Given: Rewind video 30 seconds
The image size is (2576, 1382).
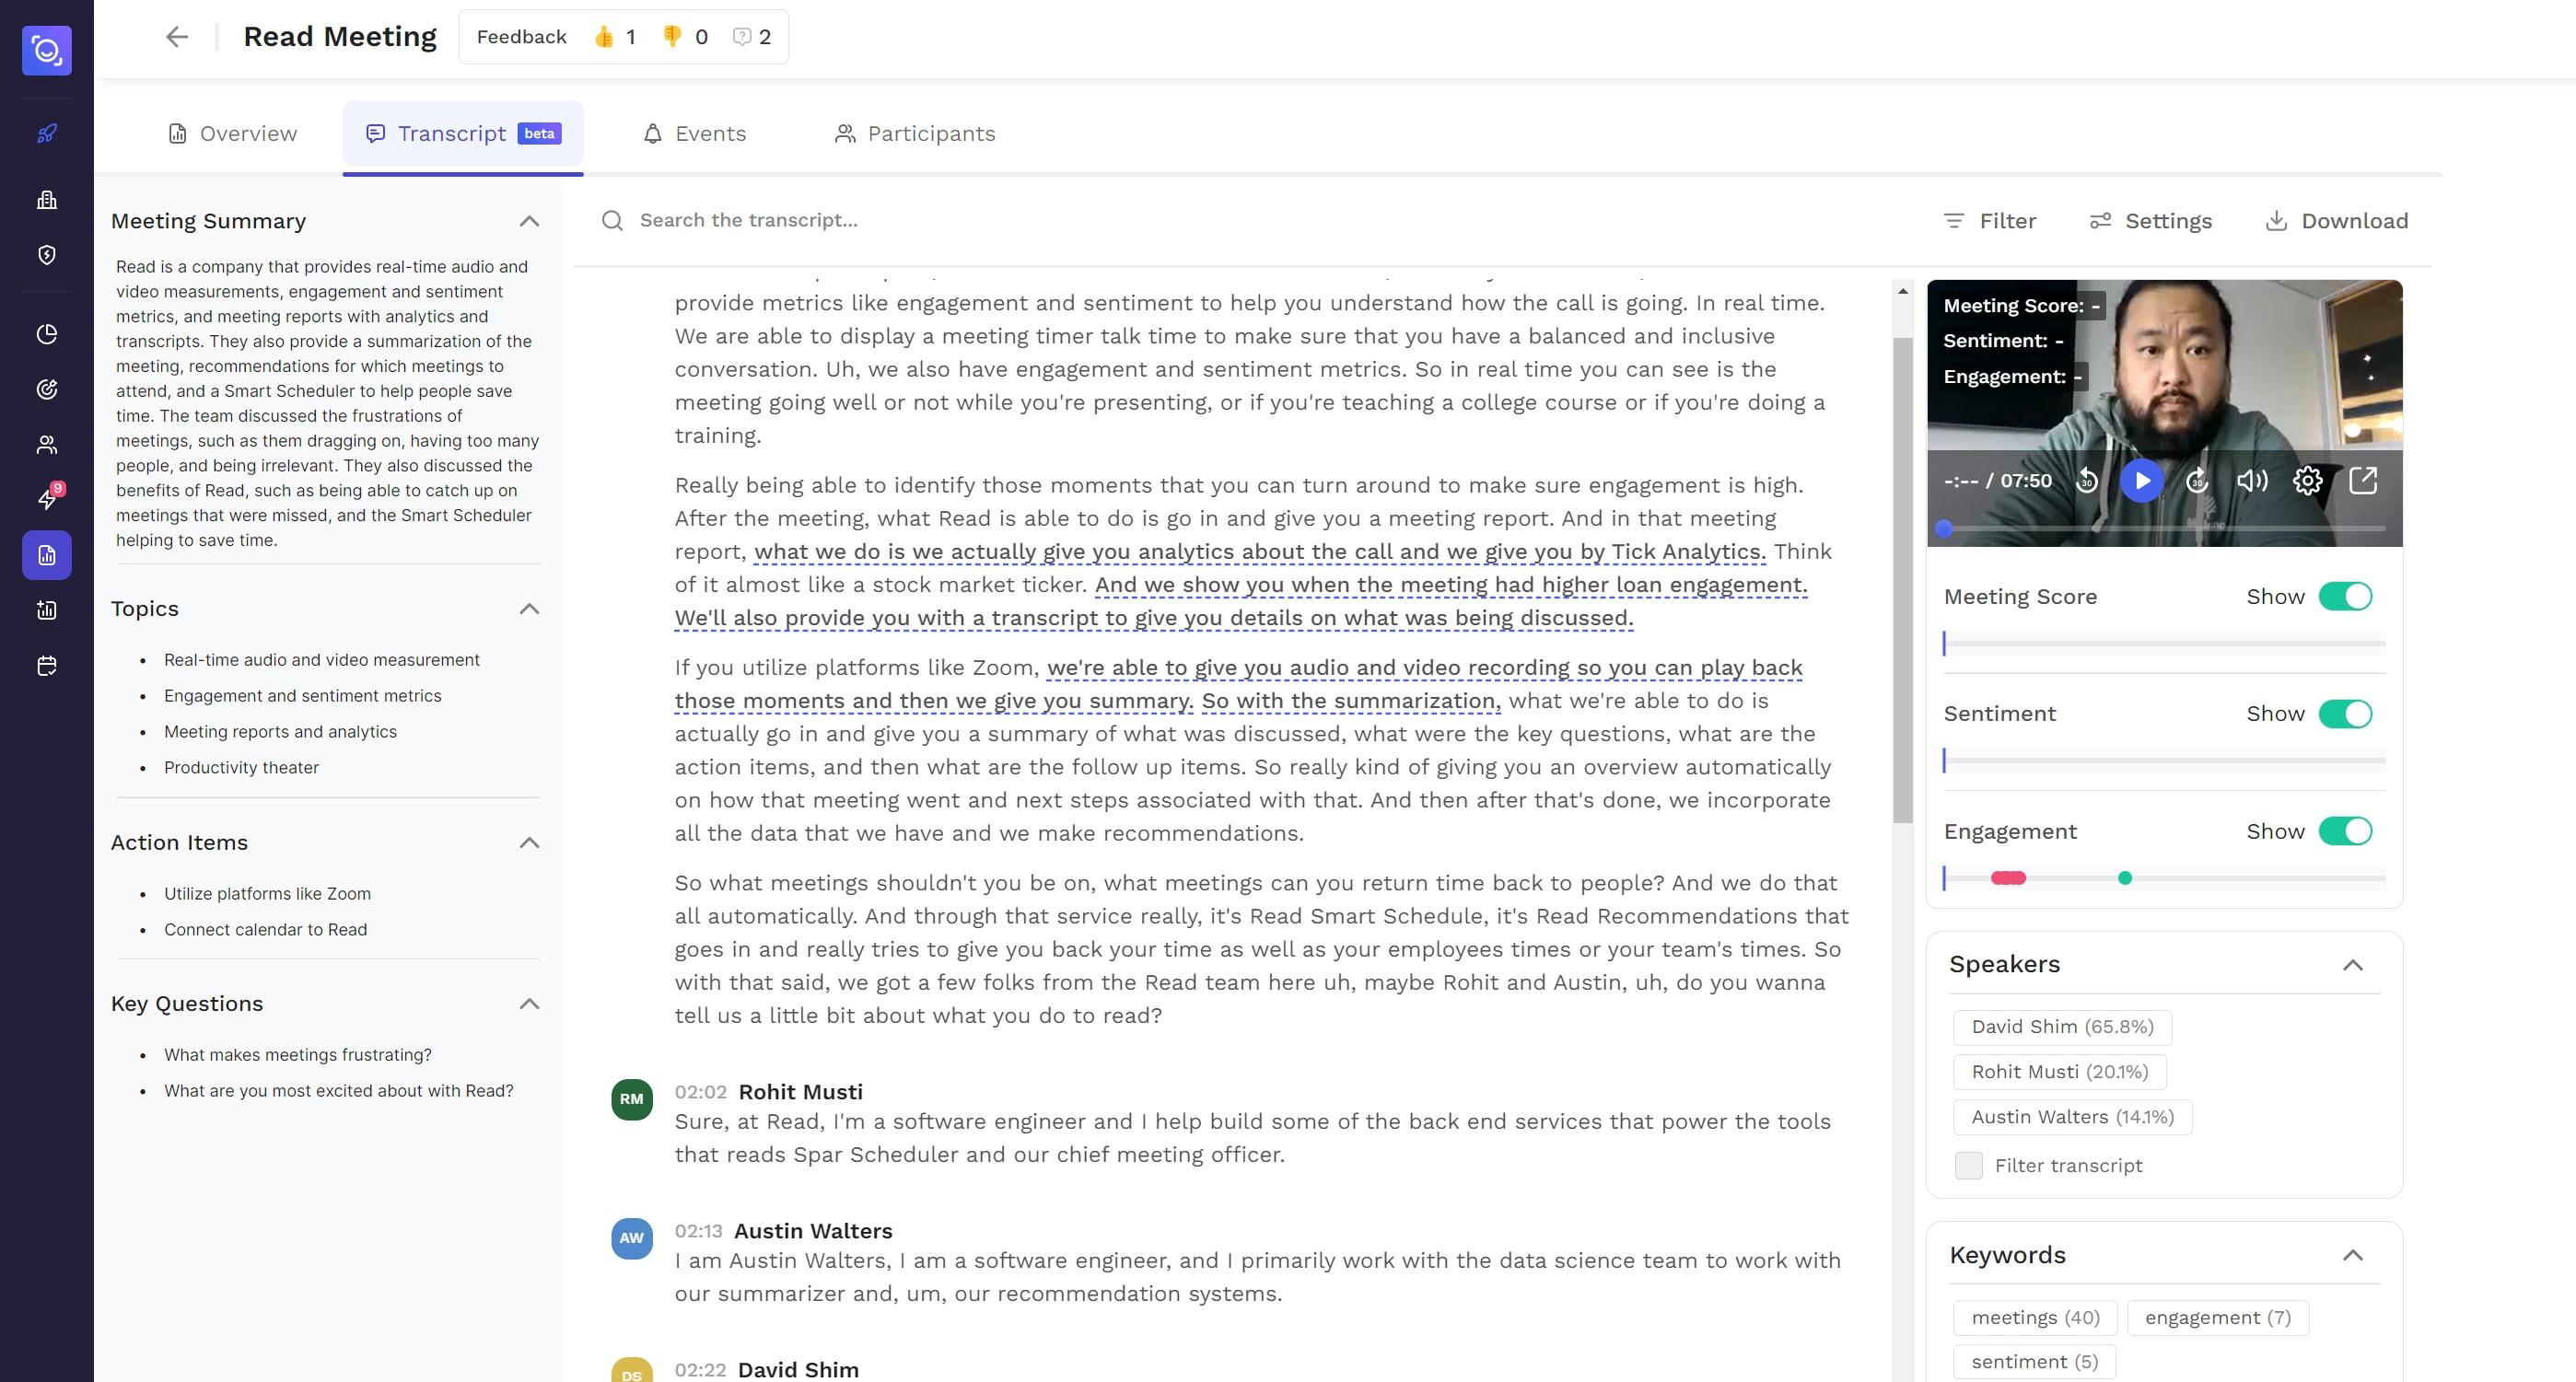Looking at the screenshot, I should pyautogui.click(x=2087, y=481).
